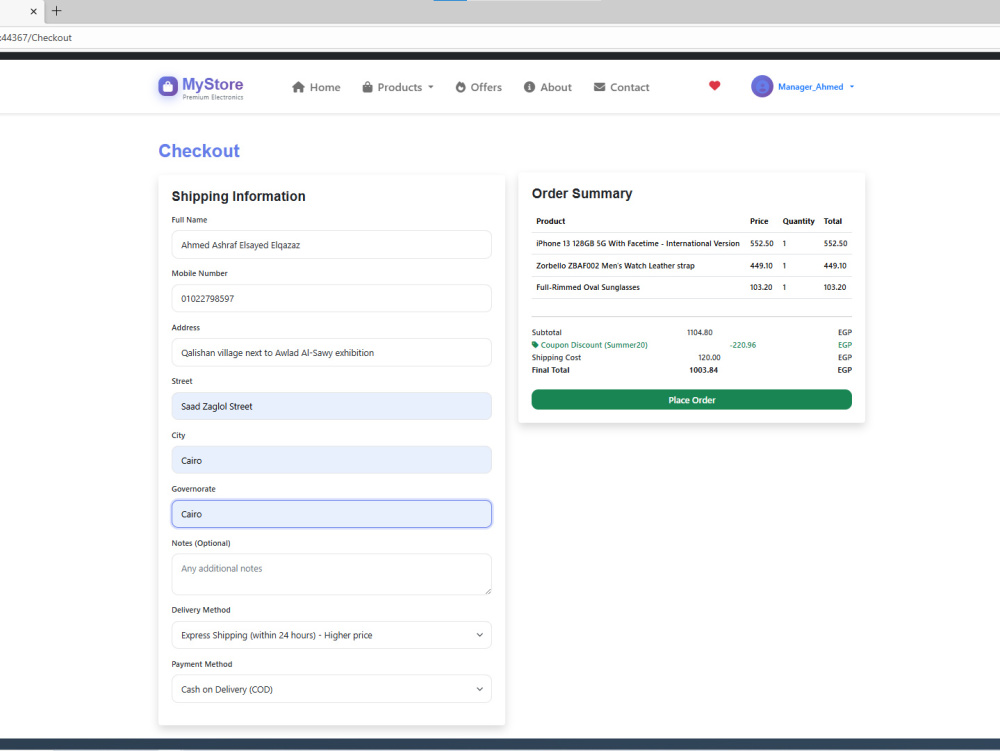Click the iPhone row total 552.50

835,244
